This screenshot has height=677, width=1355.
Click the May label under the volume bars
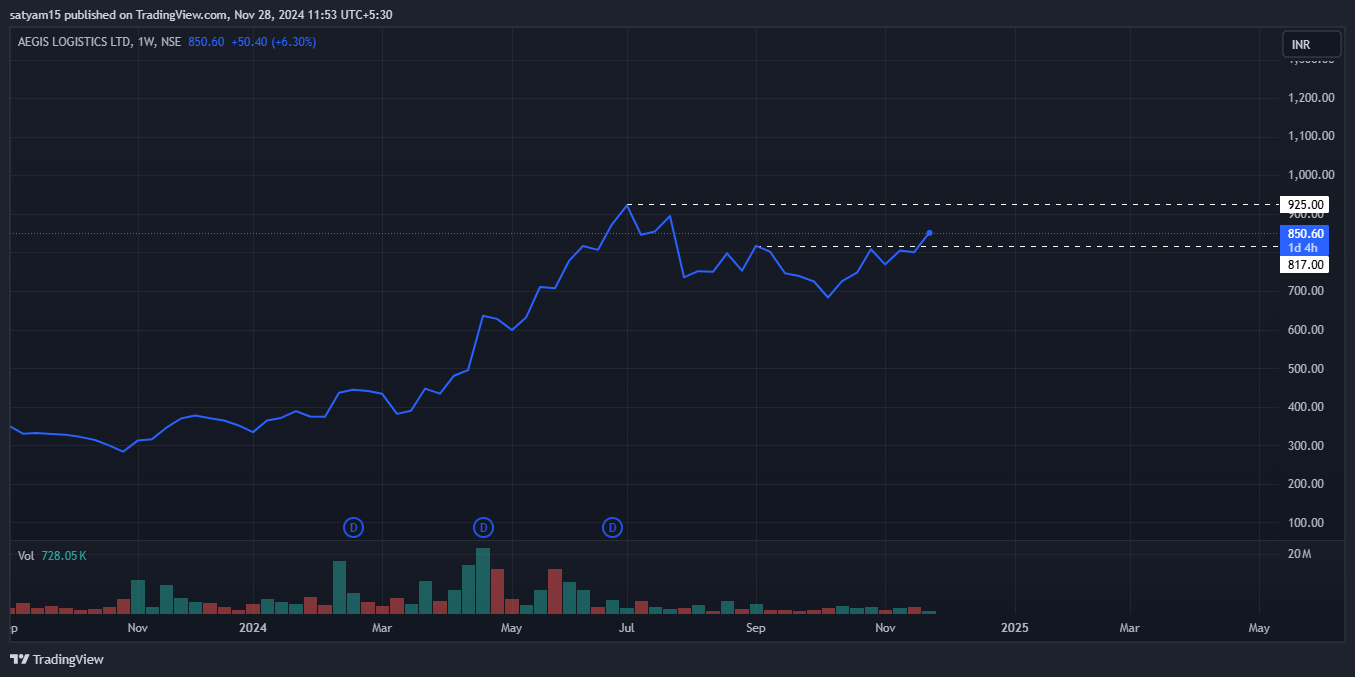511,628
